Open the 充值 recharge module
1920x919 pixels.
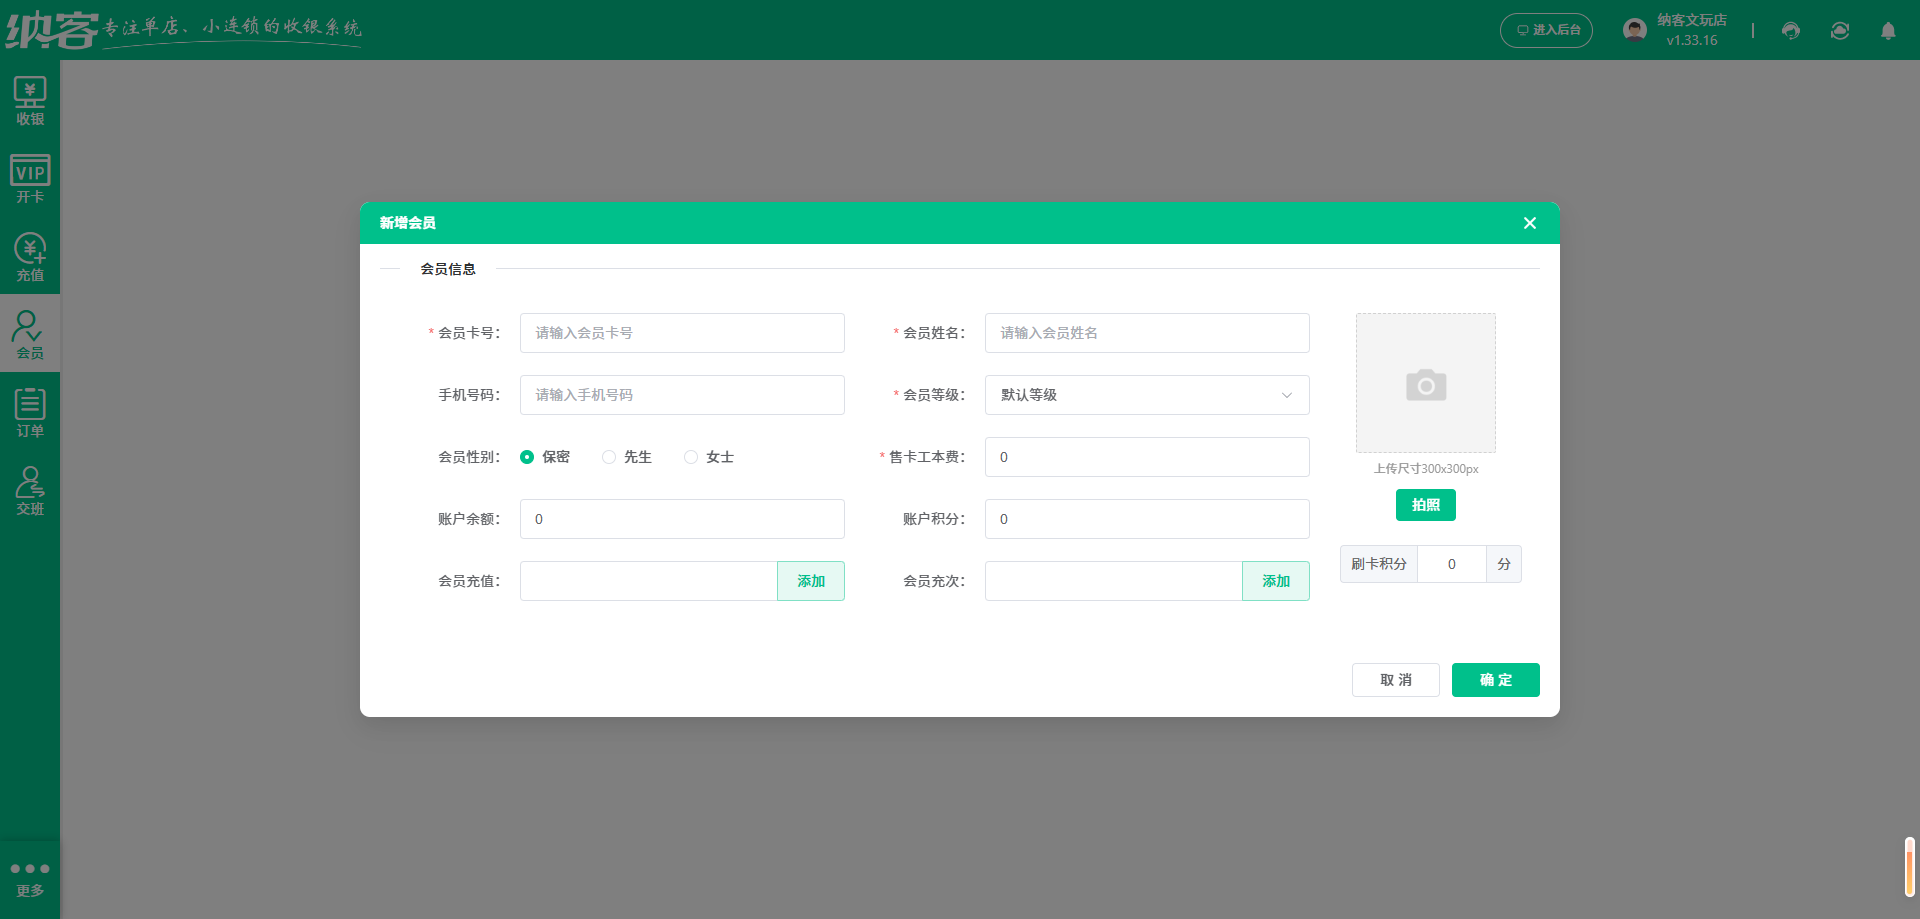click(x=30, y=255)
